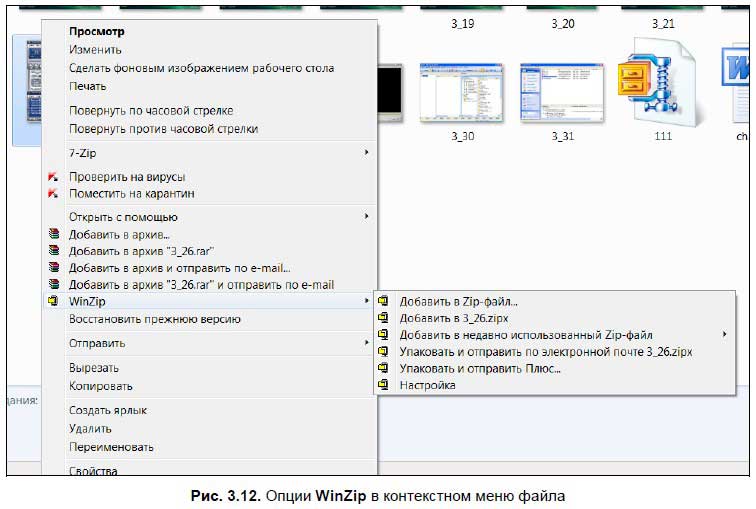The image size is (756, 509).
Task: Choose Добавить в Zip-файл... in WinZip submenu
Action: point(458,302)
